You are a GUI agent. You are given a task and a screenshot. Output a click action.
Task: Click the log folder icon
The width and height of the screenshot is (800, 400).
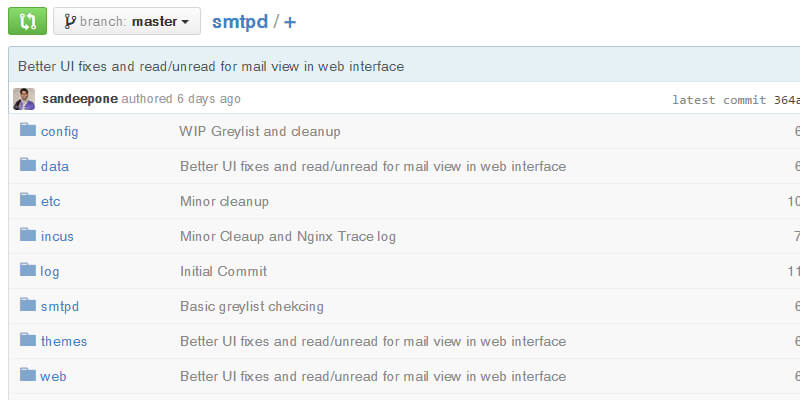click(28, 271)
